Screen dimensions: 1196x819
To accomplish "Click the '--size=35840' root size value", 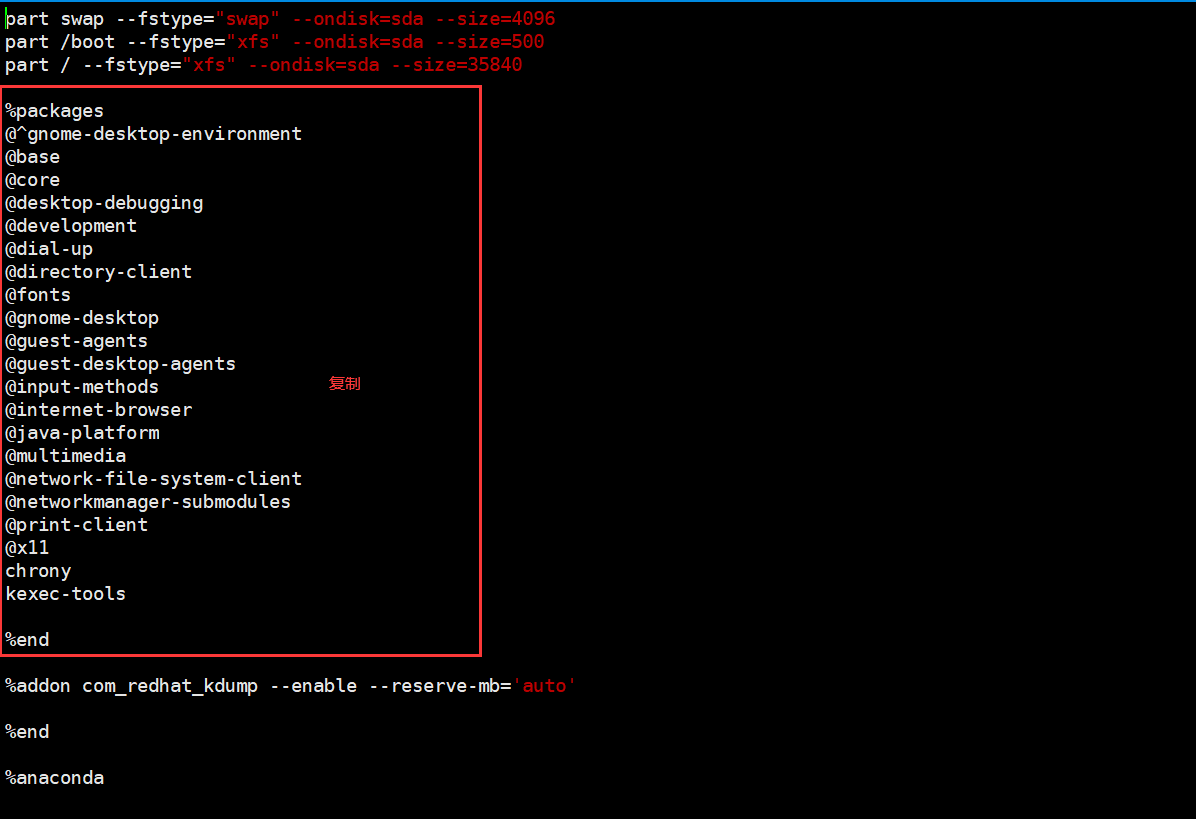I will click(457, 65).
